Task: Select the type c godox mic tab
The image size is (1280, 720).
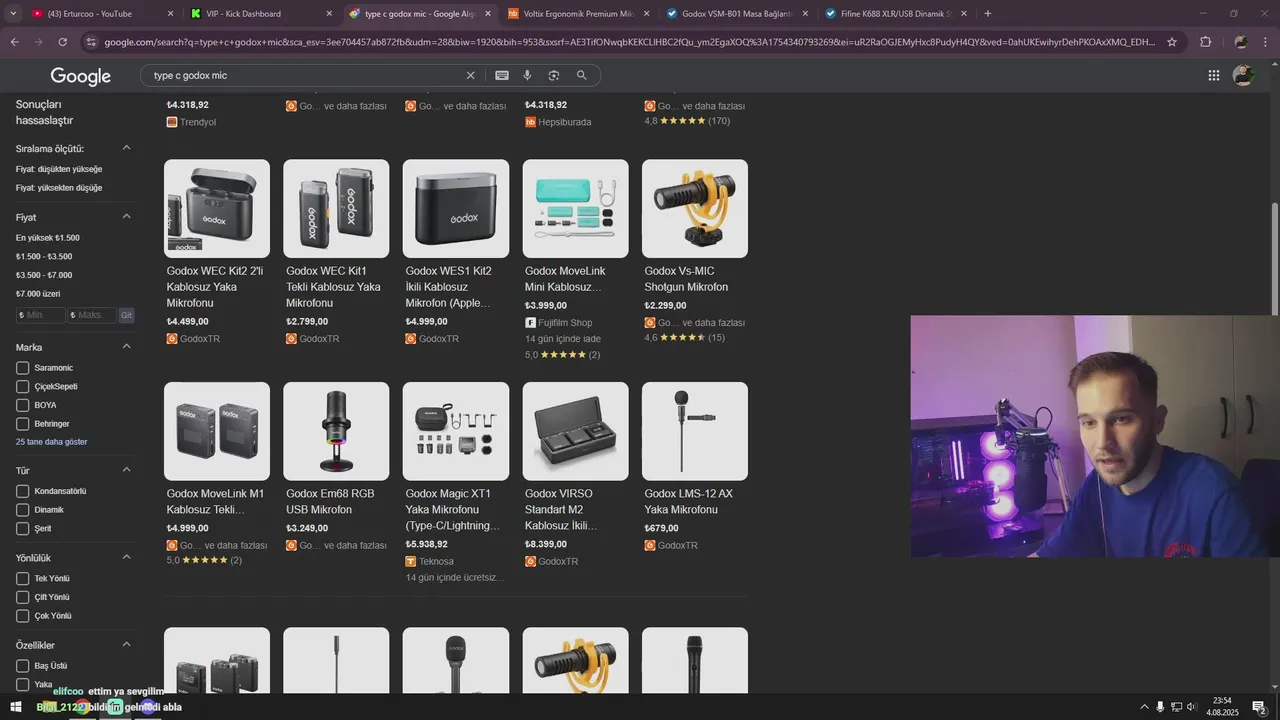Action: (x=420, y=14)
